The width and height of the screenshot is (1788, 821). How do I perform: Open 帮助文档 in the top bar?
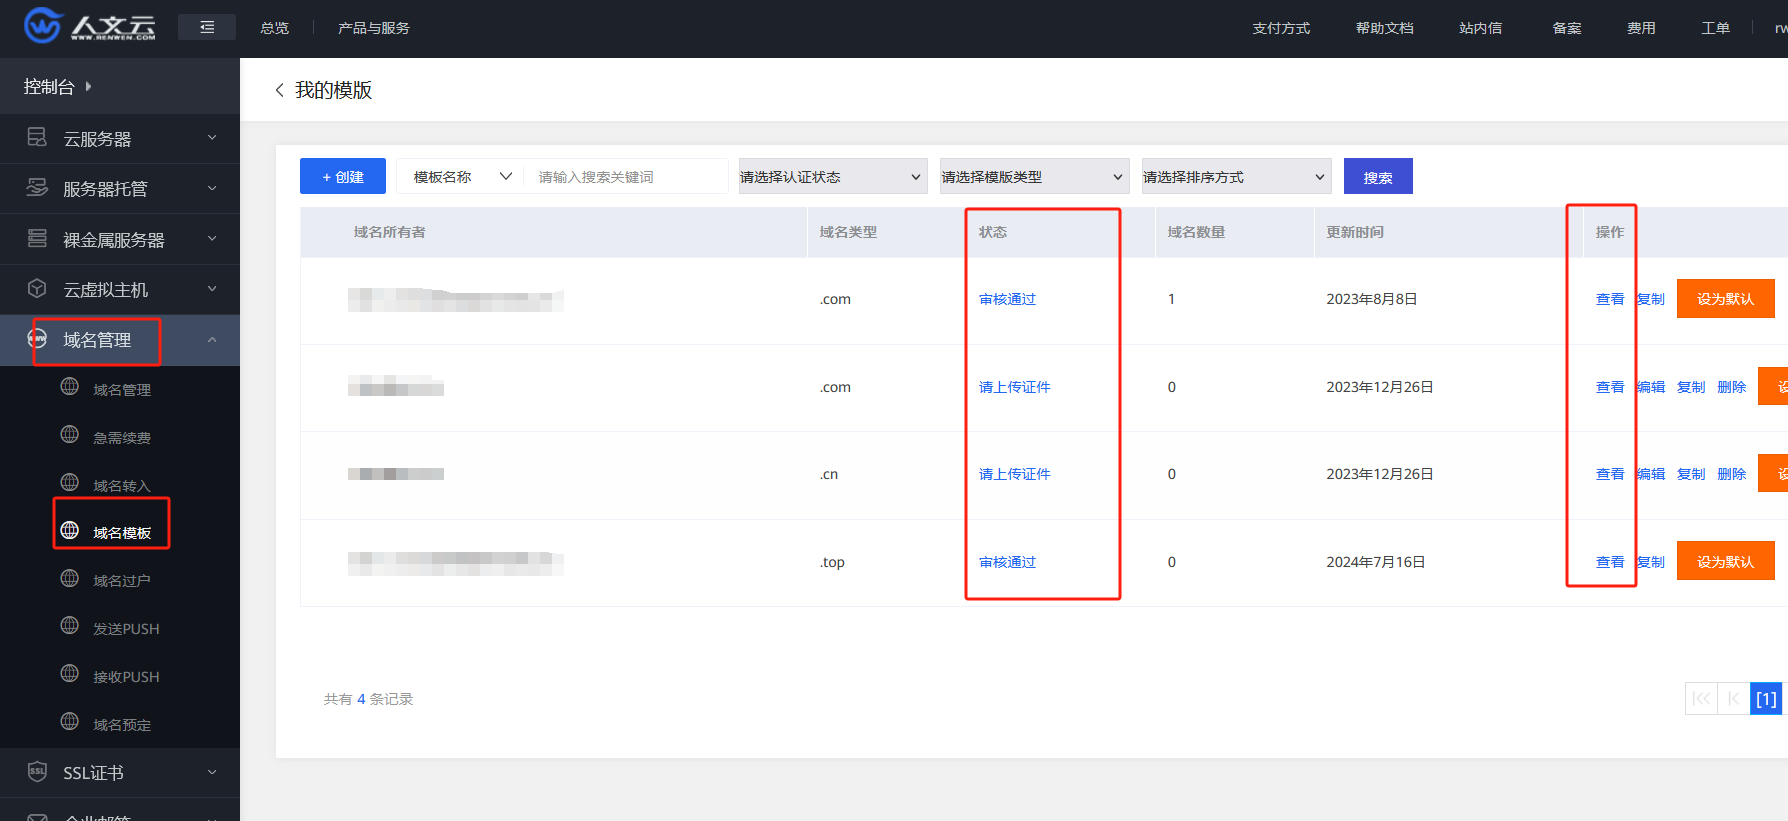coord(1385,28)
